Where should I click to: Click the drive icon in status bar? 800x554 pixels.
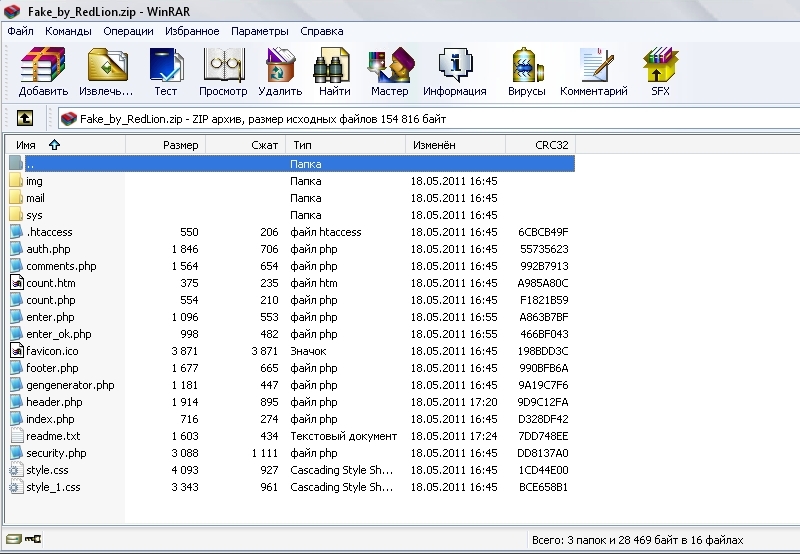point(13,539)
